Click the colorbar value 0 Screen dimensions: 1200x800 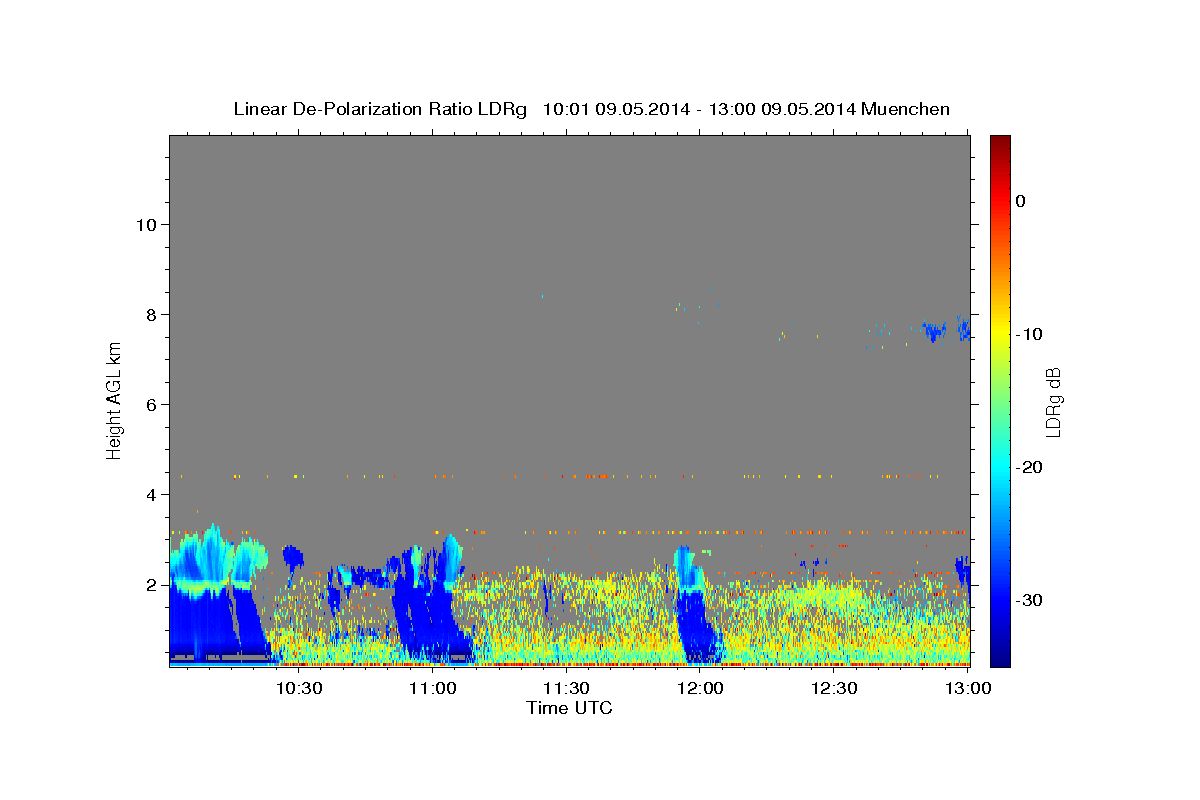[x=1020, y=201]
